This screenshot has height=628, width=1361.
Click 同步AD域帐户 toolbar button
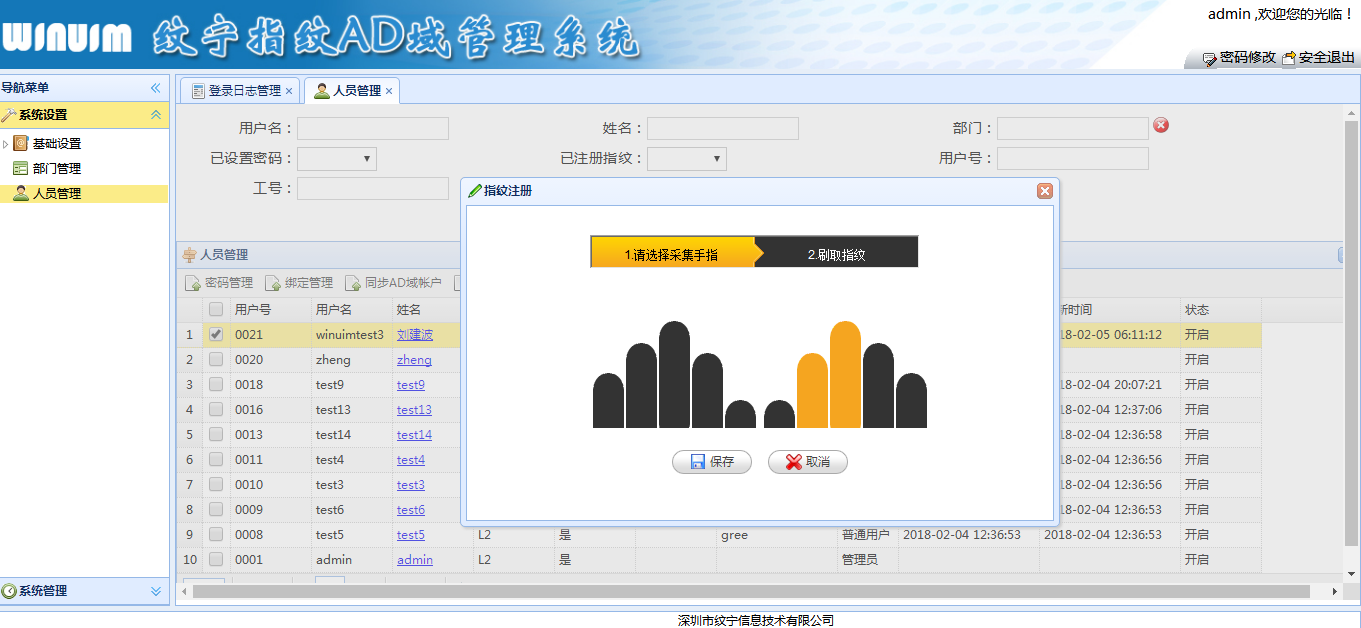click(x=393, y=283)
